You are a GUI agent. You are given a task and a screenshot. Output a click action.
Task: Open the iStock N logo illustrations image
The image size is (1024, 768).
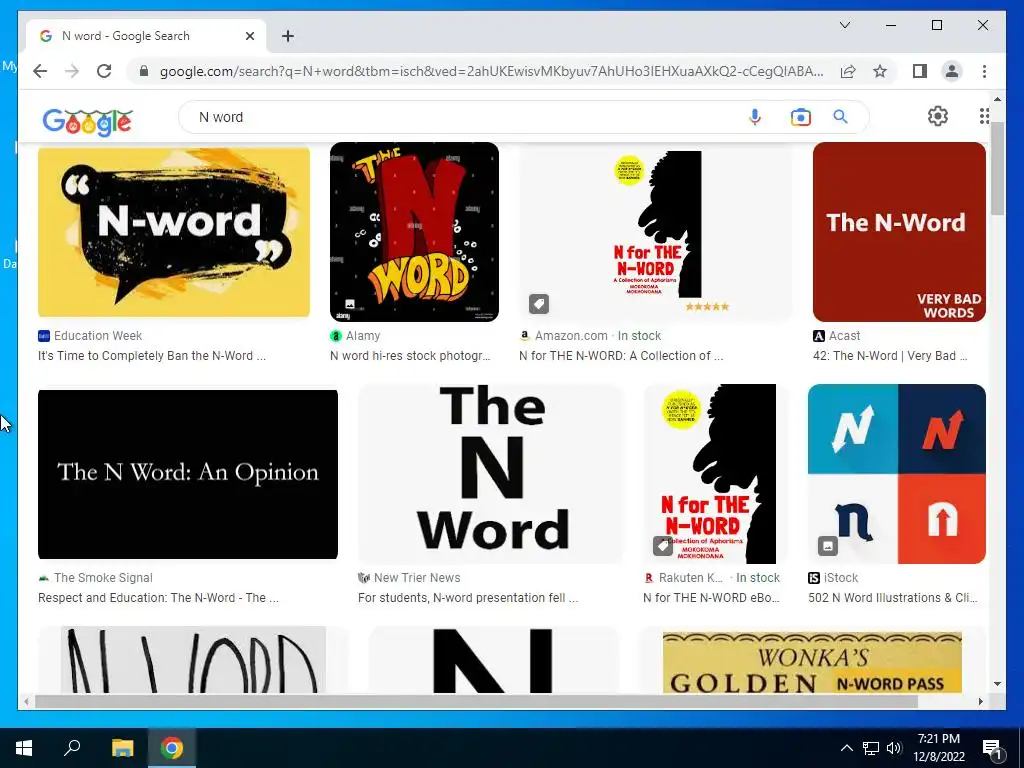897,474
